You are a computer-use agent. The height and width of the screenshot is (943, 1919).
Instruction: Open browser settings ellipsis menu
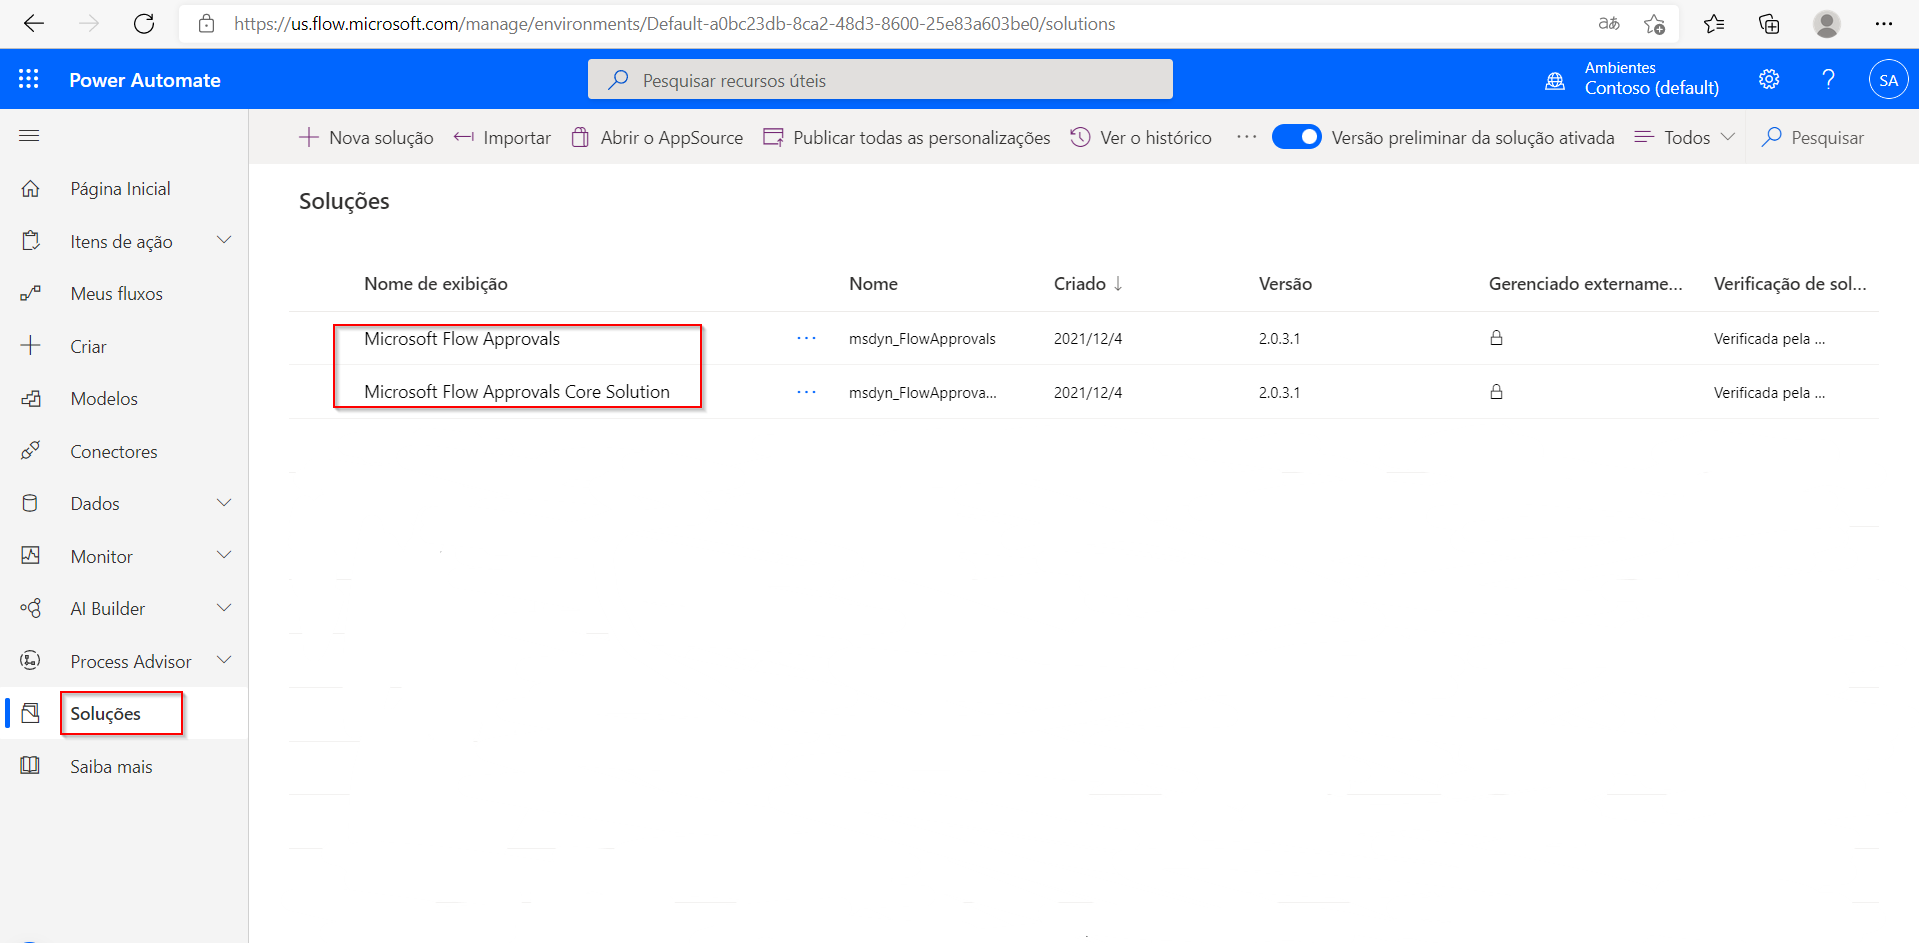[x=1884, y=24]
